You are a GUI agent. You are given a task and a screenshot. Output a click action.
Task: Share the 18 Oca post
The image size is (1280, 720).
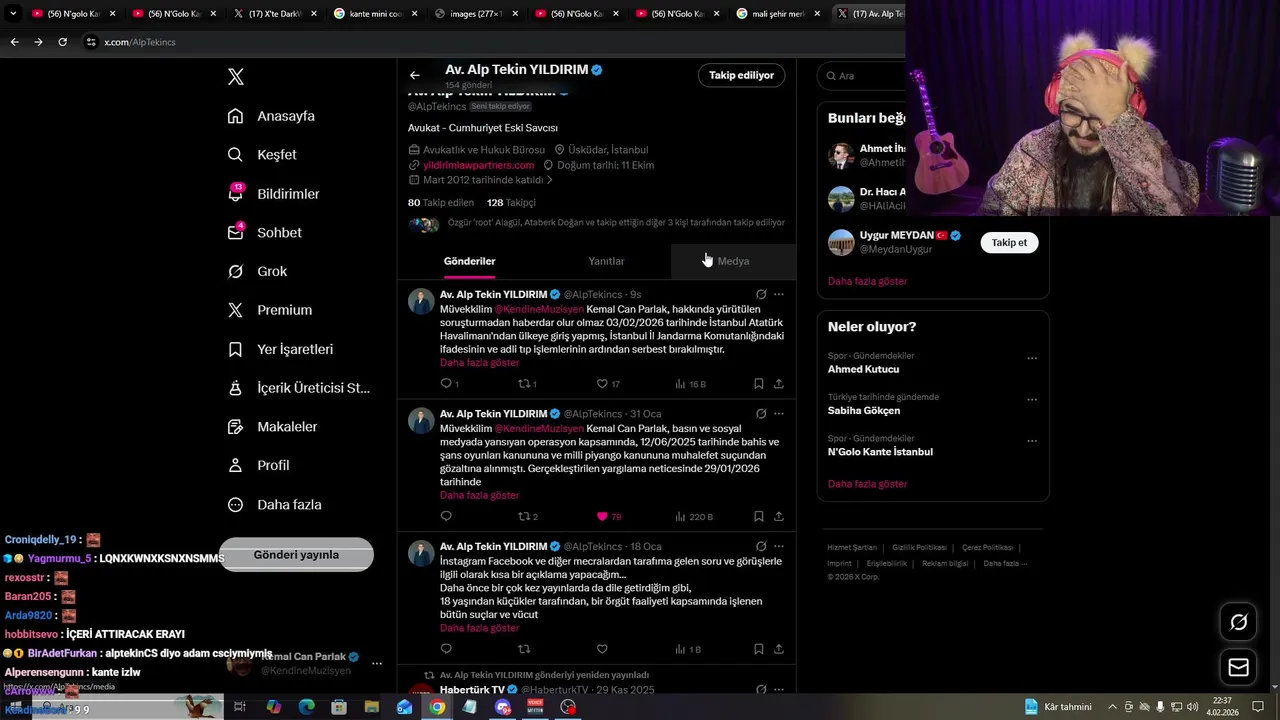click(779, 649)
